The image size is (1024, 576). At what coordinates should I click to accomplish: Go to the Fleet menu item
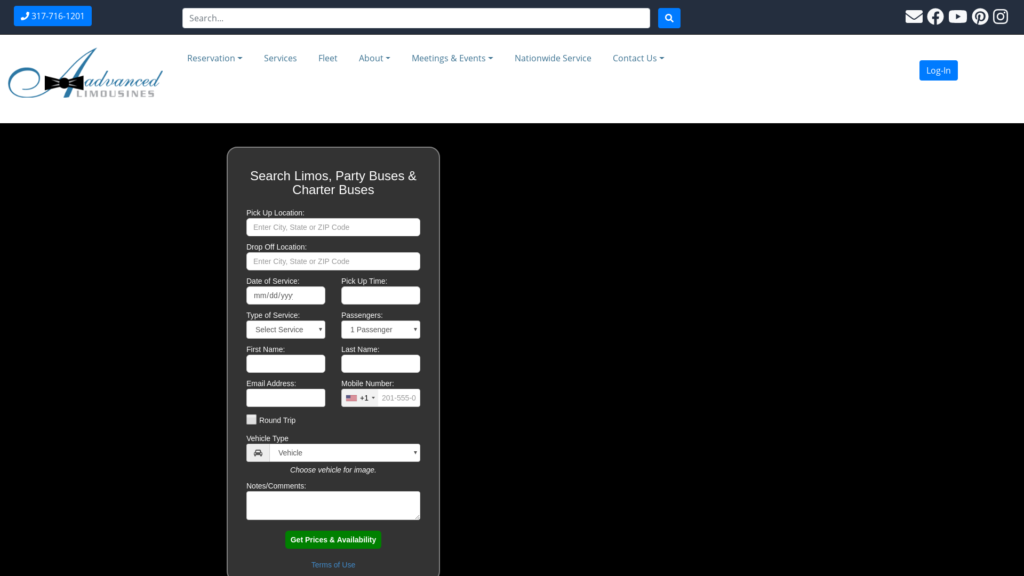click(327, 58)
